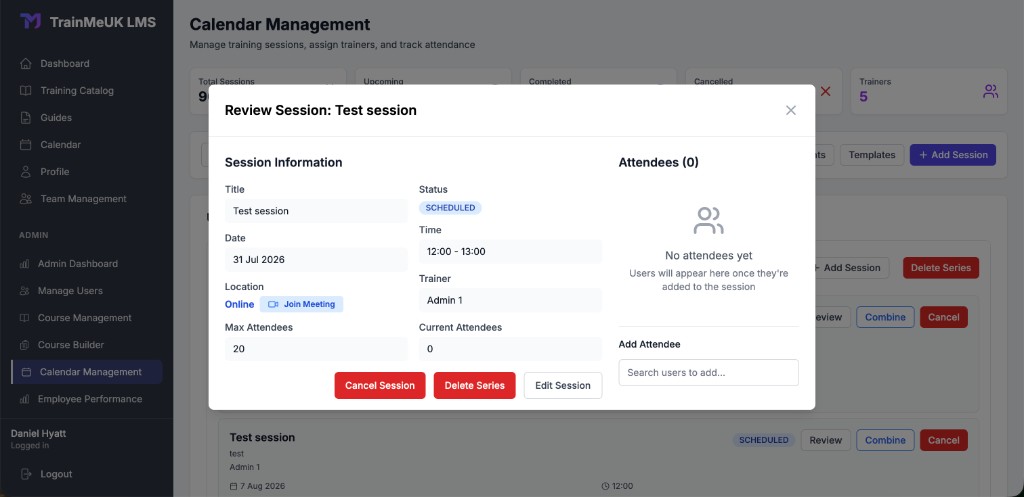Click the Admin Dashboard chart icon
Screen dimensions: 1024x497
(x=24, y=264)
